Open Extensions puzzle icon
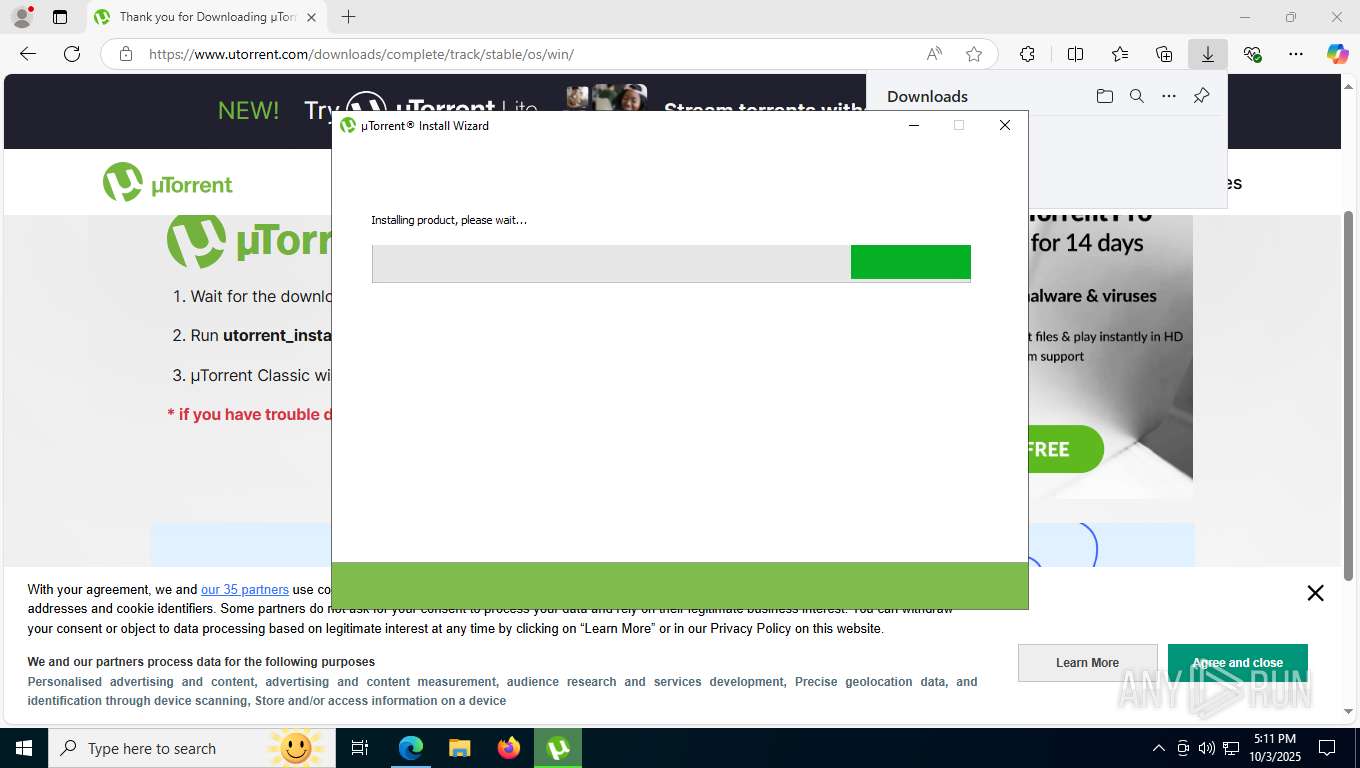The image size is (1360, 768). (1027, 54)
